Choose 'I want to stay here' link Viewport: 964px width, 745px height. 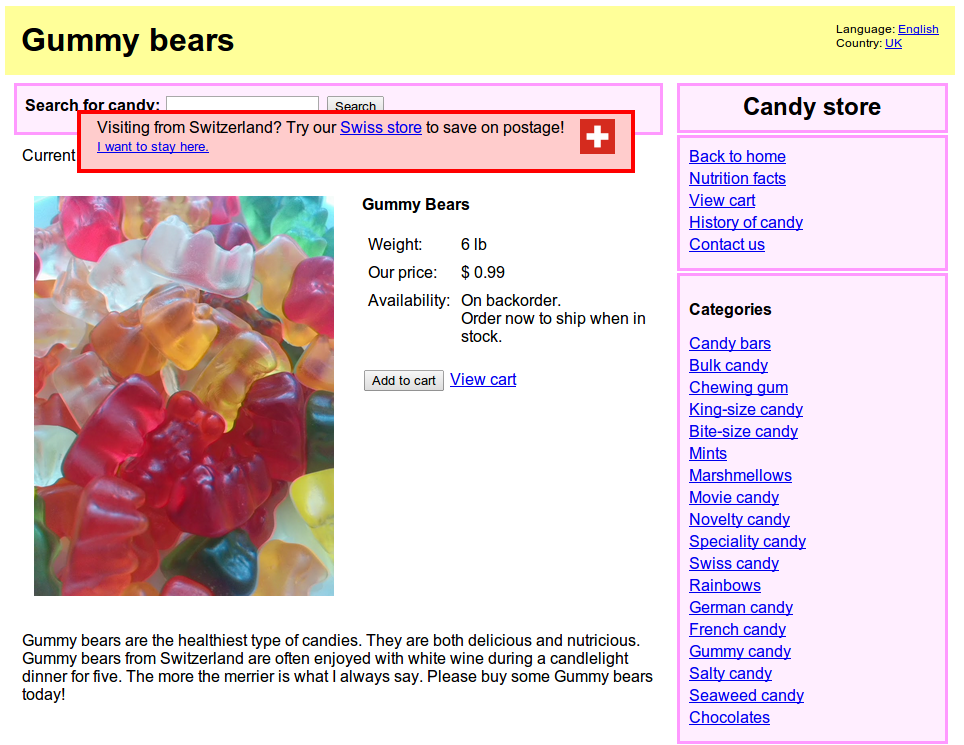152,147
